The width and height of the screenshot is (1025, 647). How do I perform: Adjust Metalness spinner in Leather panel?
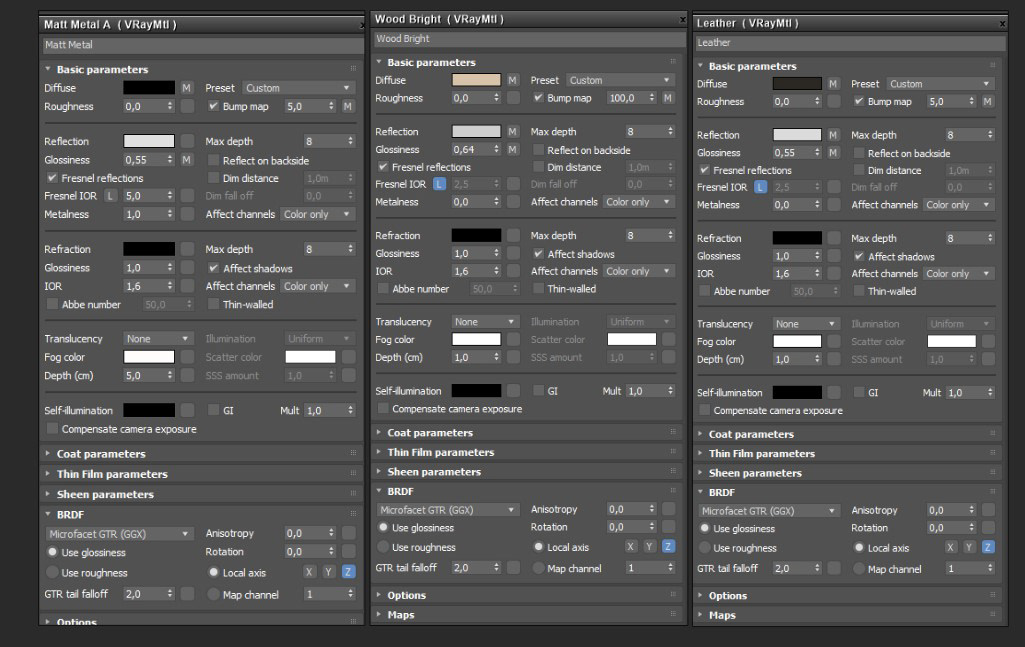click(816, 205)
